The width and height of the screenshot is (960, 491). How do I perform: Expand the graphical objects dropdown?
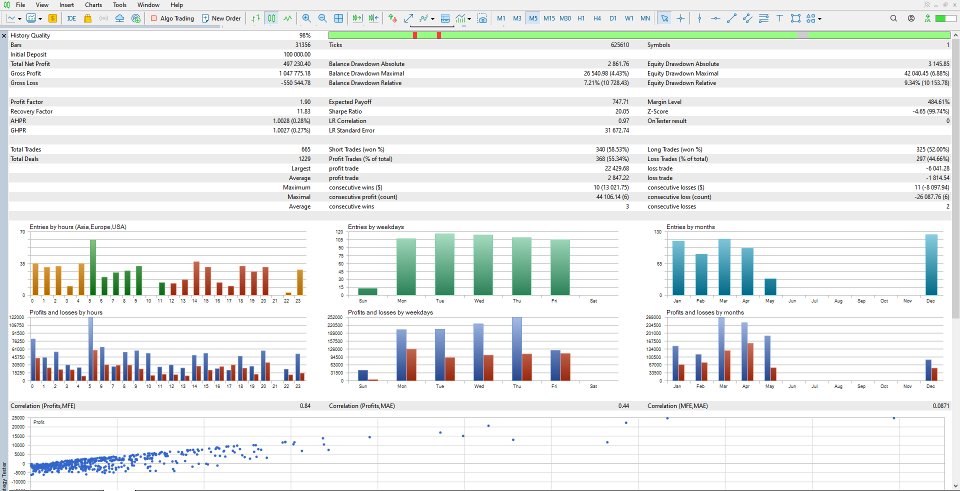[x=819, y=18]
